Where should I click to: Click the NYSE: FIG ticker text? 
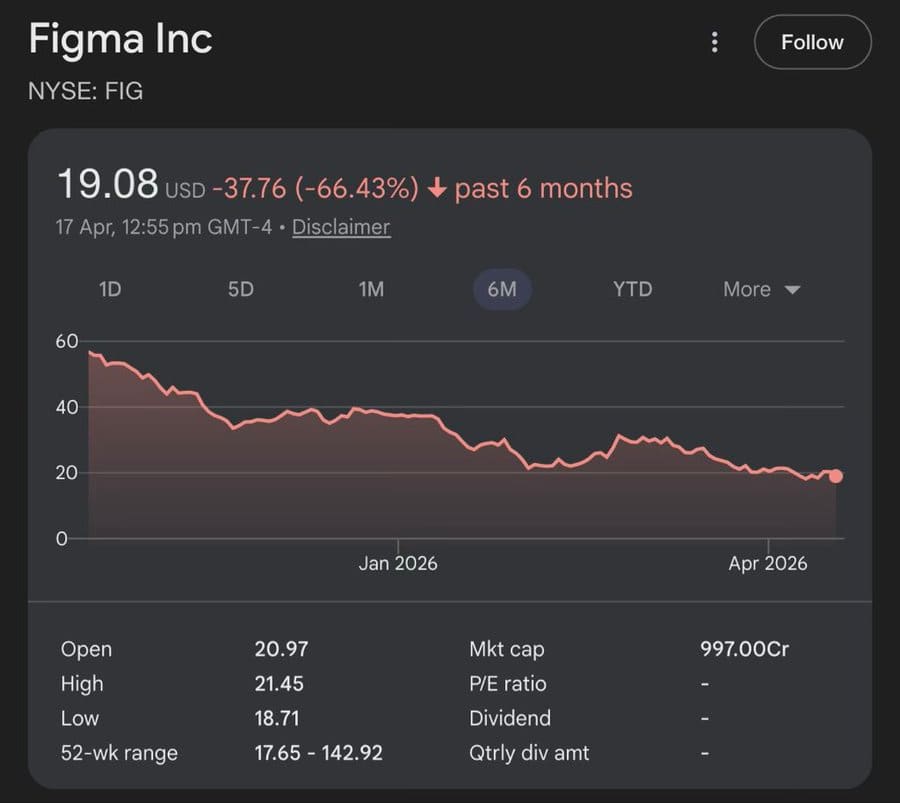pyautogui.click(x=86, y=91)
